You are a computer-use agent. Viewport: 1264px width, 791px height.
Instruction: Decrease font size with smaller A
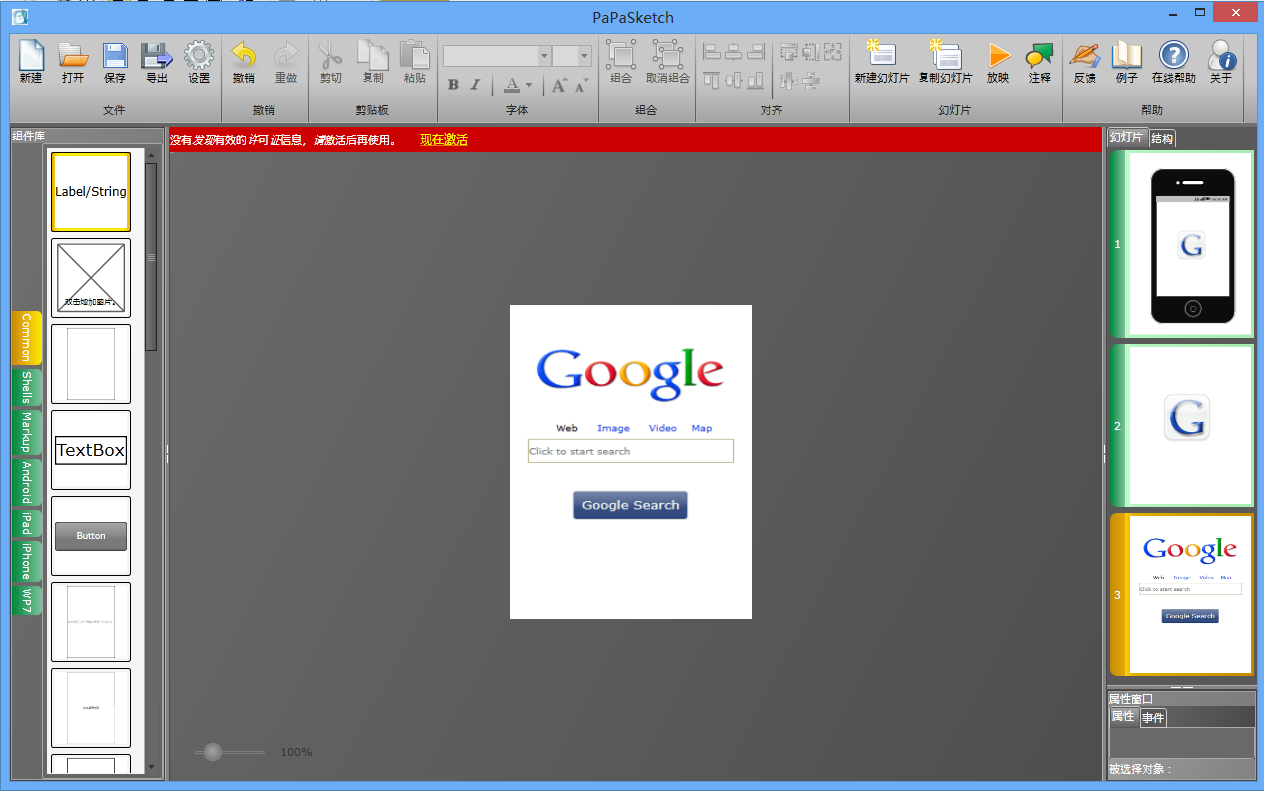point(581,86)
